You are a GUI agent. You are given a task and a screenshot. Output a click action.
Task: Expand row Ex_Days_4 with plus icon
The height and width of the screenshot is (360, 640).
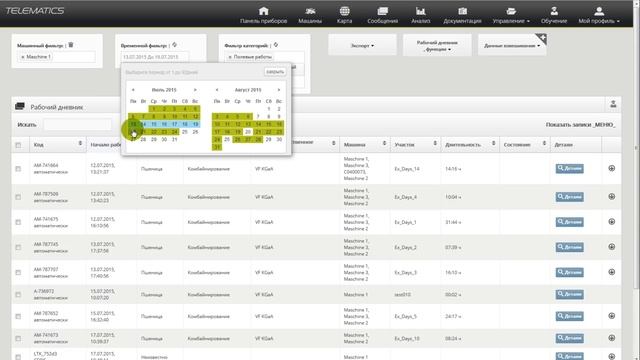tap(611, 197)
